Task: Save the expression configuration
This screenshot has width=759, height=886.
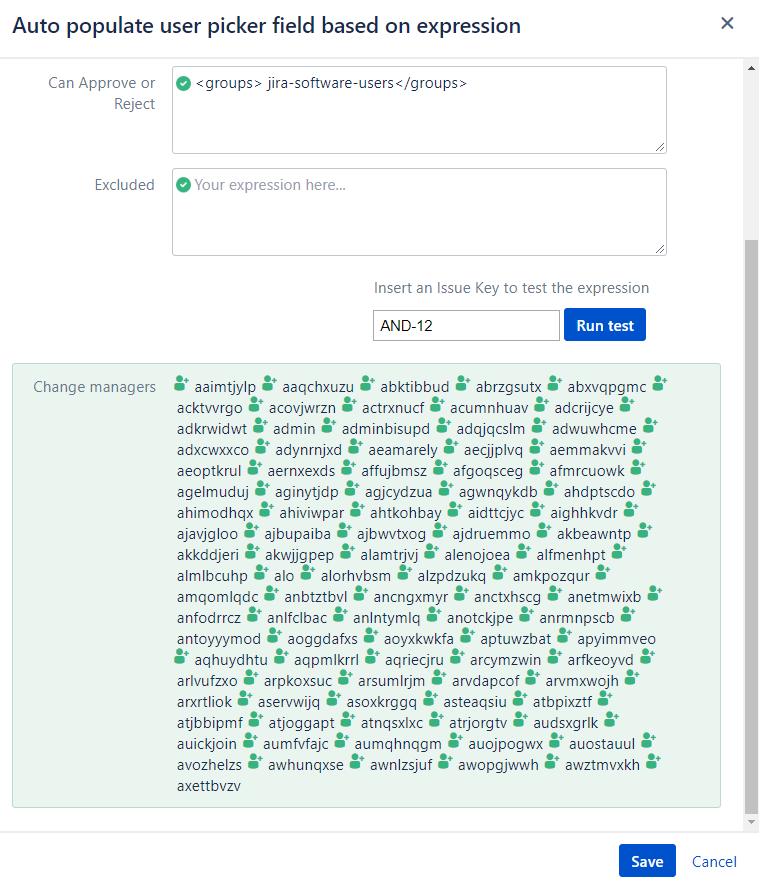Action: coord(647,861)
